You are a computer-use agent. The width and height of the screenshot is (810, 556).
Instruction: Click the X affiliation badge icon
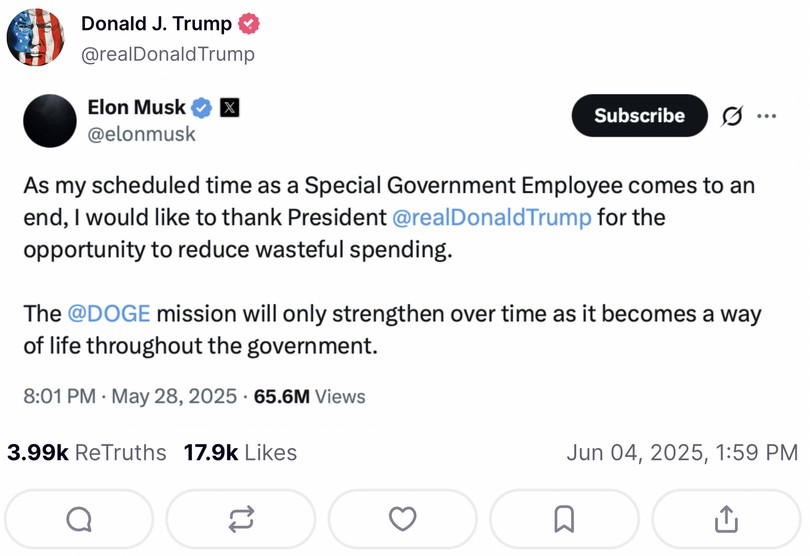[229, 107]
